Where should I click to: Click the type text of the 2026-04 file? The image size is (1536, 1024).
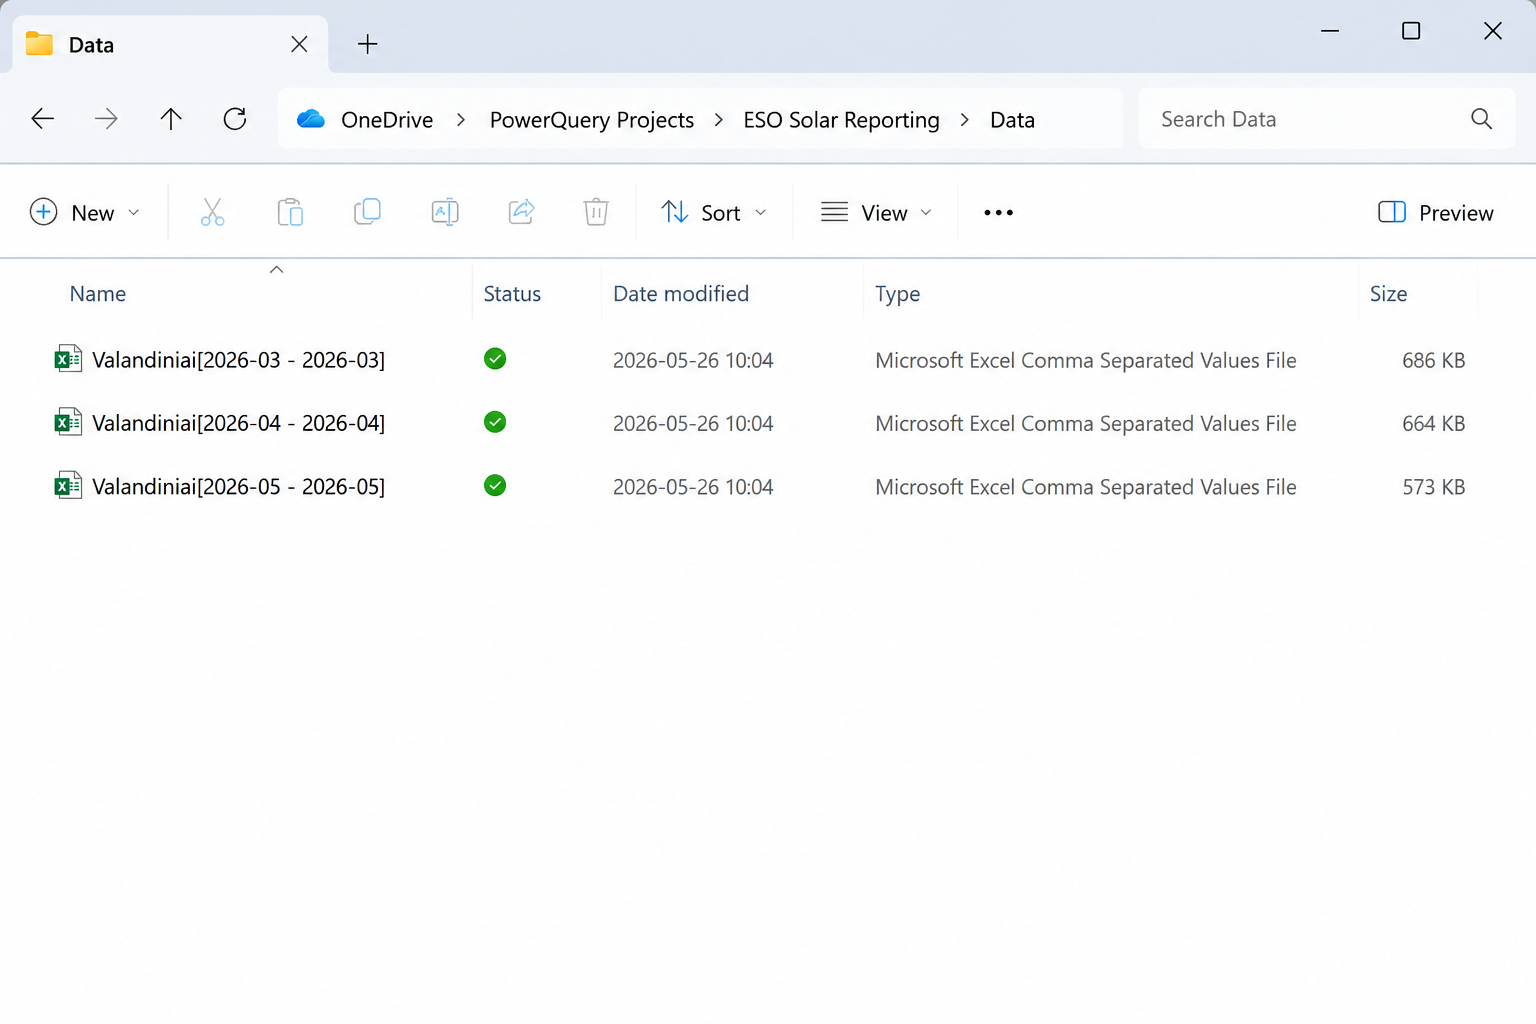[1086, 423]
